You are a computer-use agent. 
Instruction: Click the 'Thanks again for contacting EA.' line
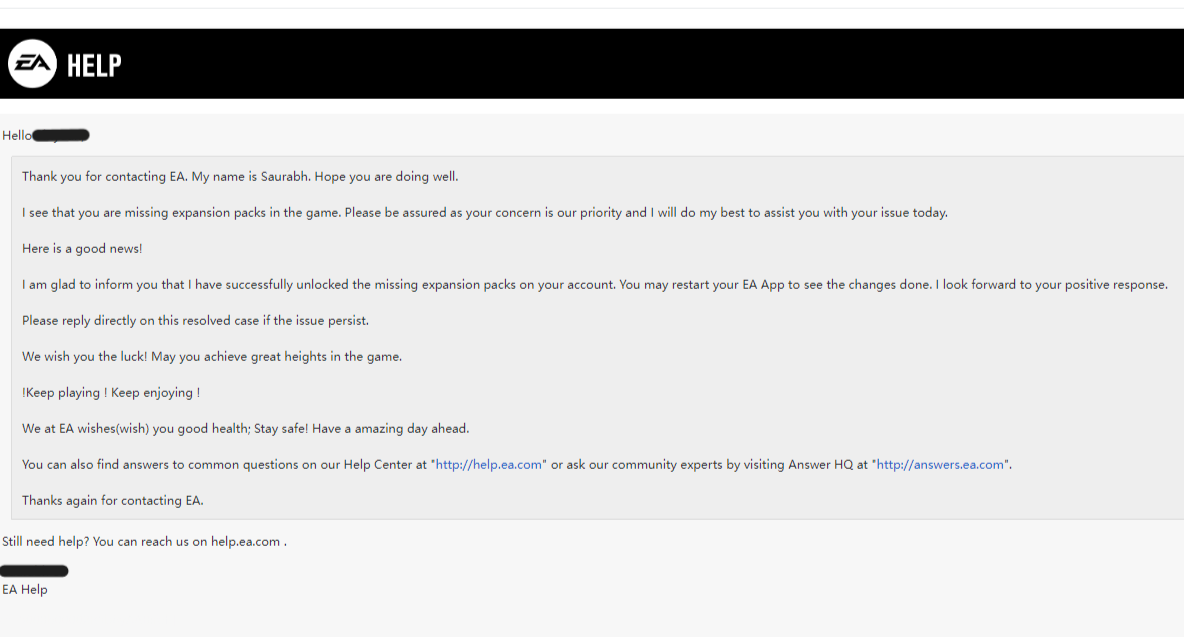click(113, 500)
